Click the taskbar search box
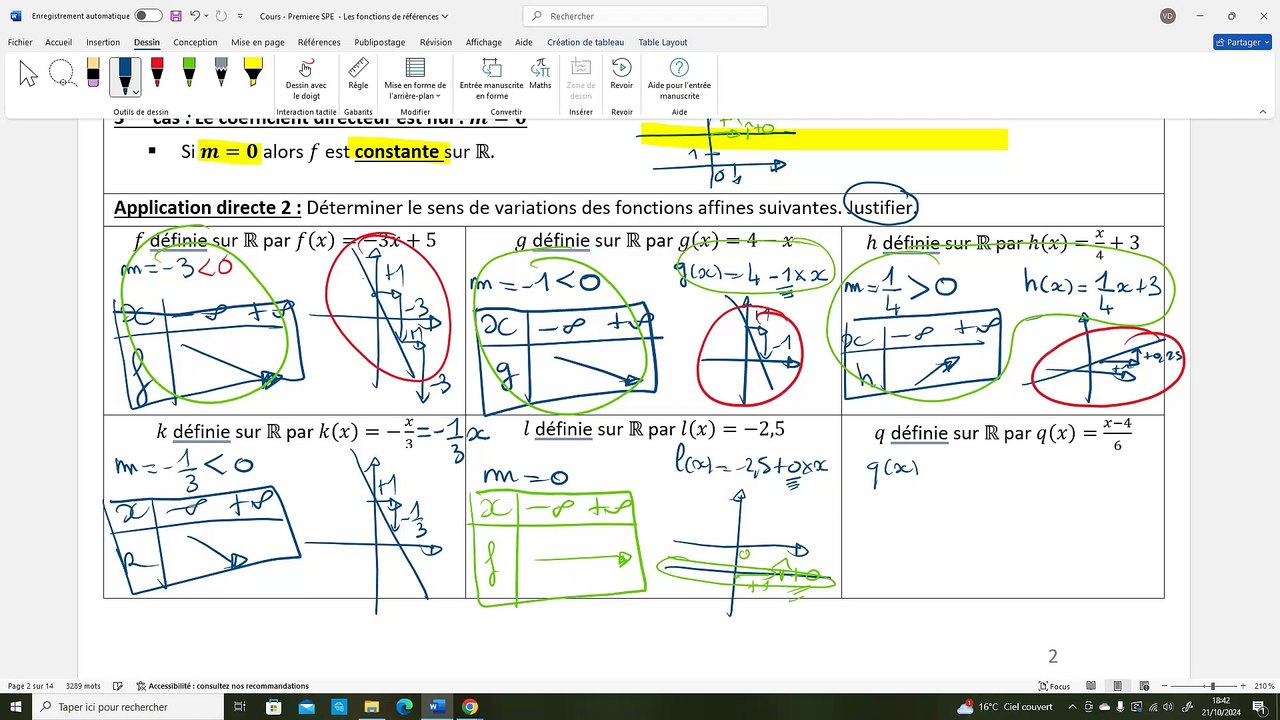Viewport: 1280px width, 720px height. [130, 707]
